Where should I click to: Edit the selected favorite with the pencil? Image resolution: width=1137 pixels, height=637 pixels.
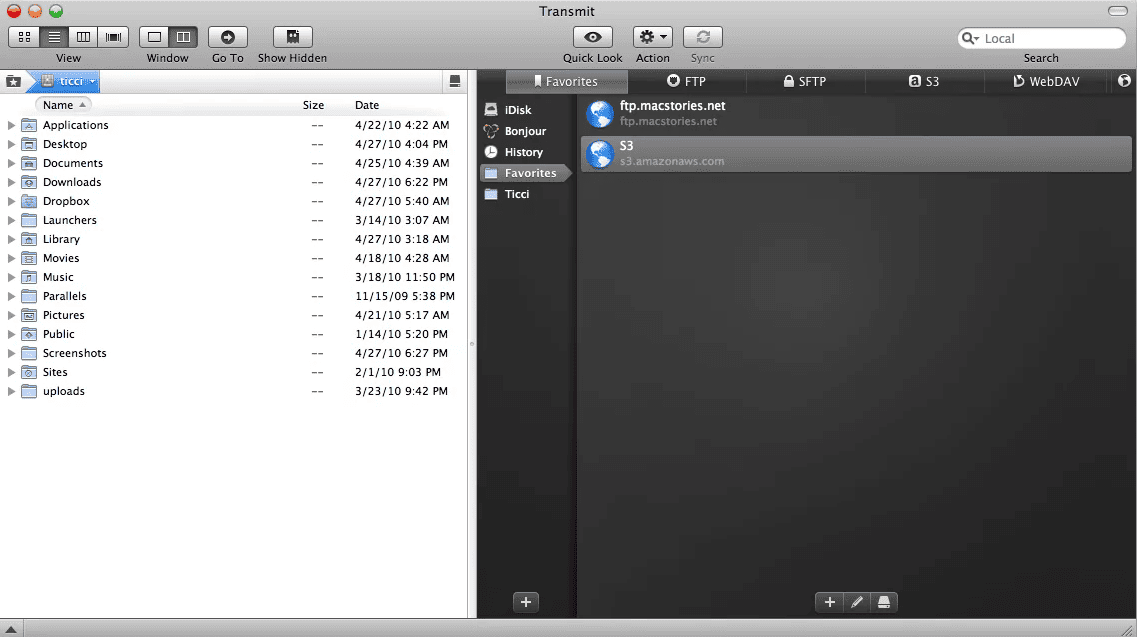(x=856, y=602)
